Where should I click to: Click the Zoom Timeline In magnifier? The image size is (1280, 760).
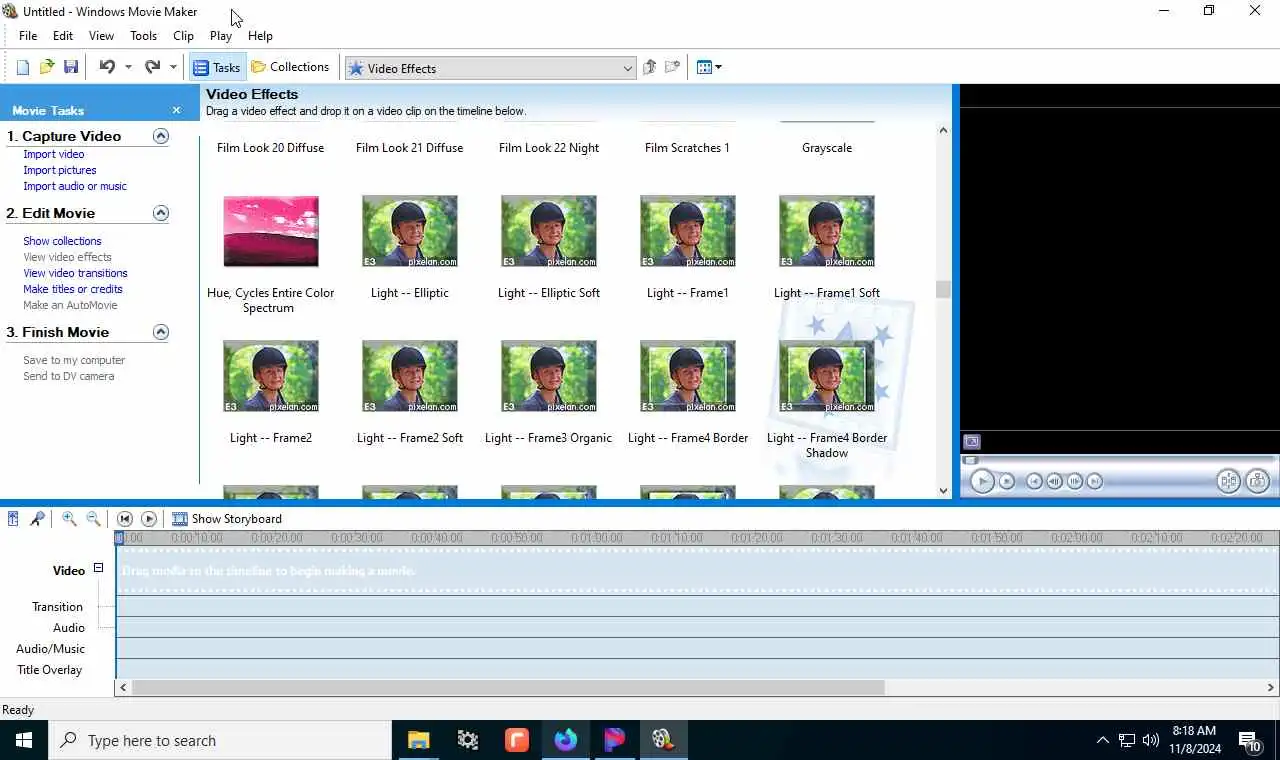(69, 519)
